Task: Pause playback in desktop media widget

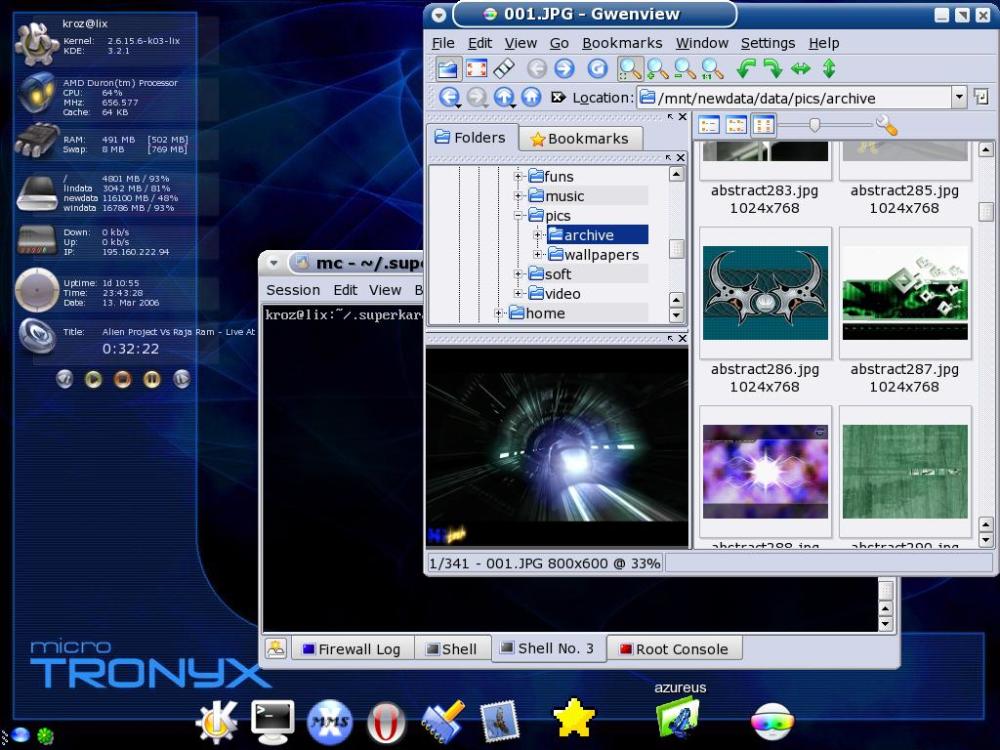Action: [152, 379]
